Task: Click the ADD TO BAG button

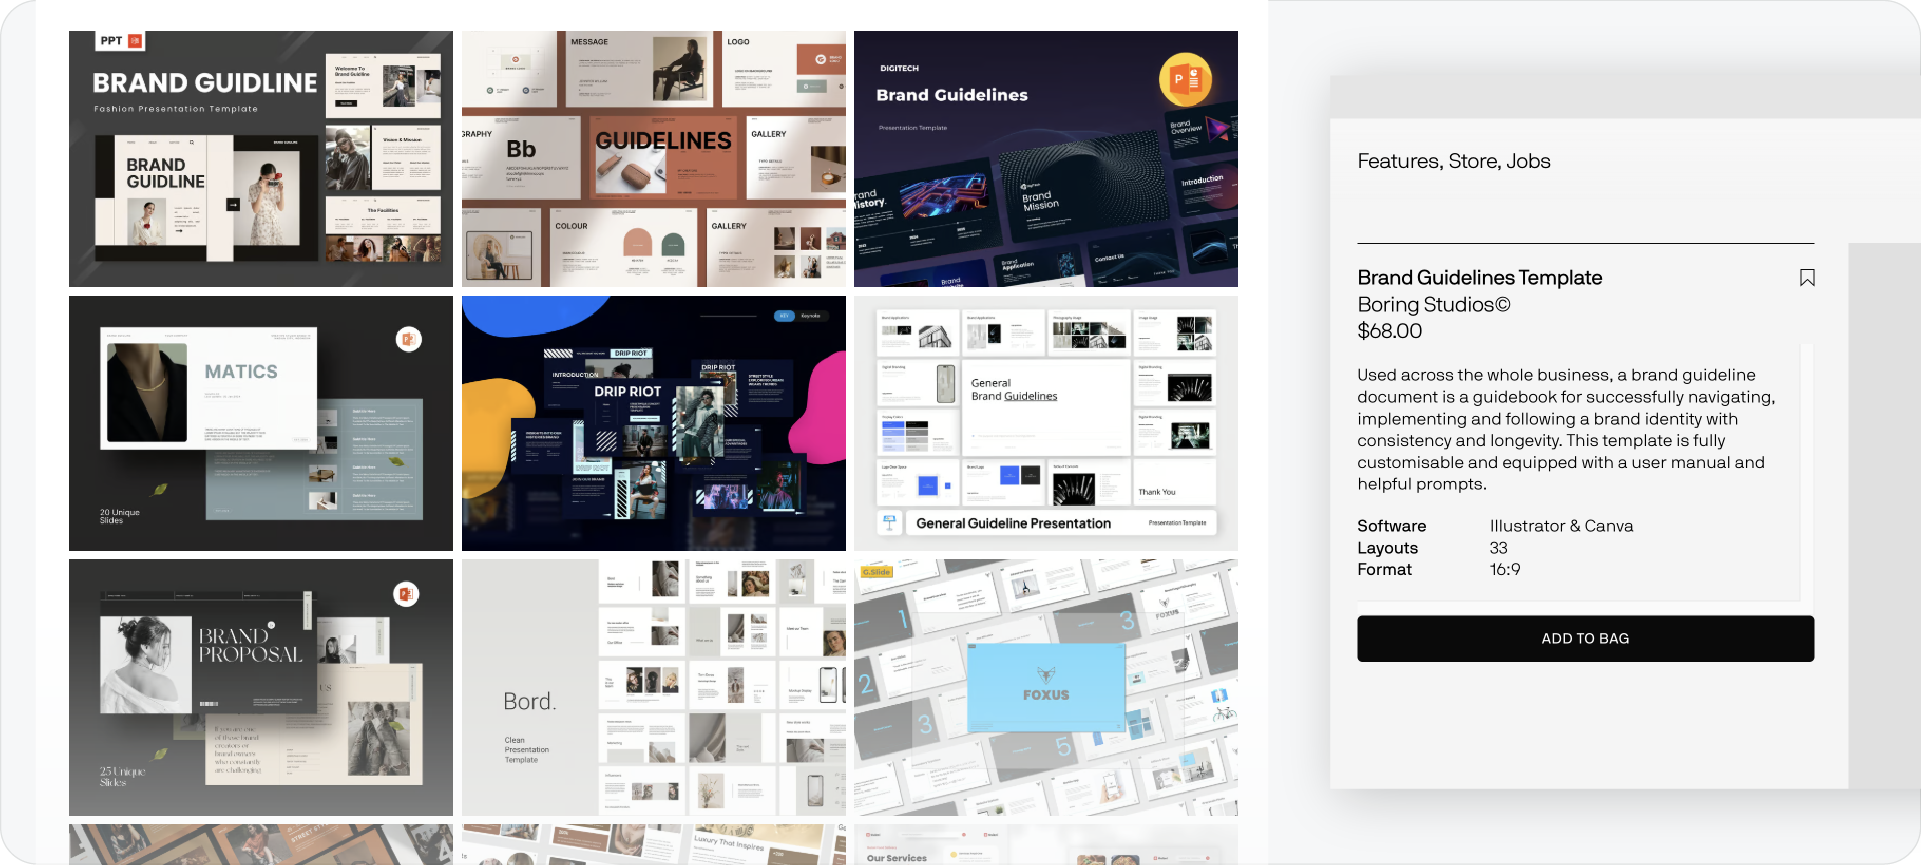Action: (x=1585, y=638)
